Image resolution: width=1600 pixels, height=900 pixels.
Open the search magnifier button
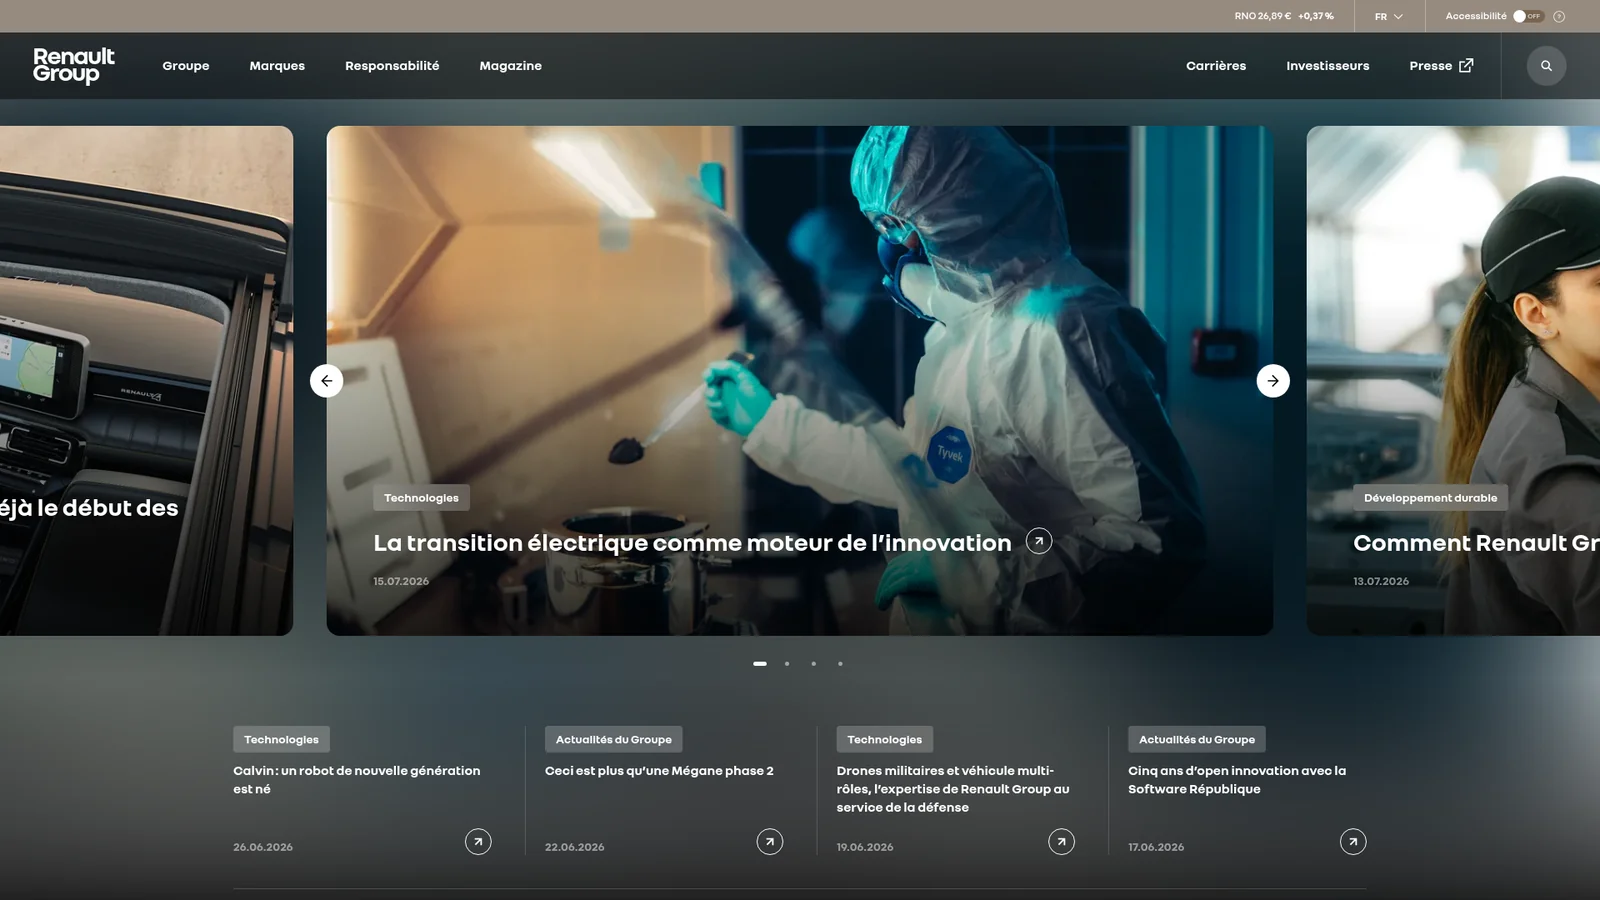[x=1546, y=66]
